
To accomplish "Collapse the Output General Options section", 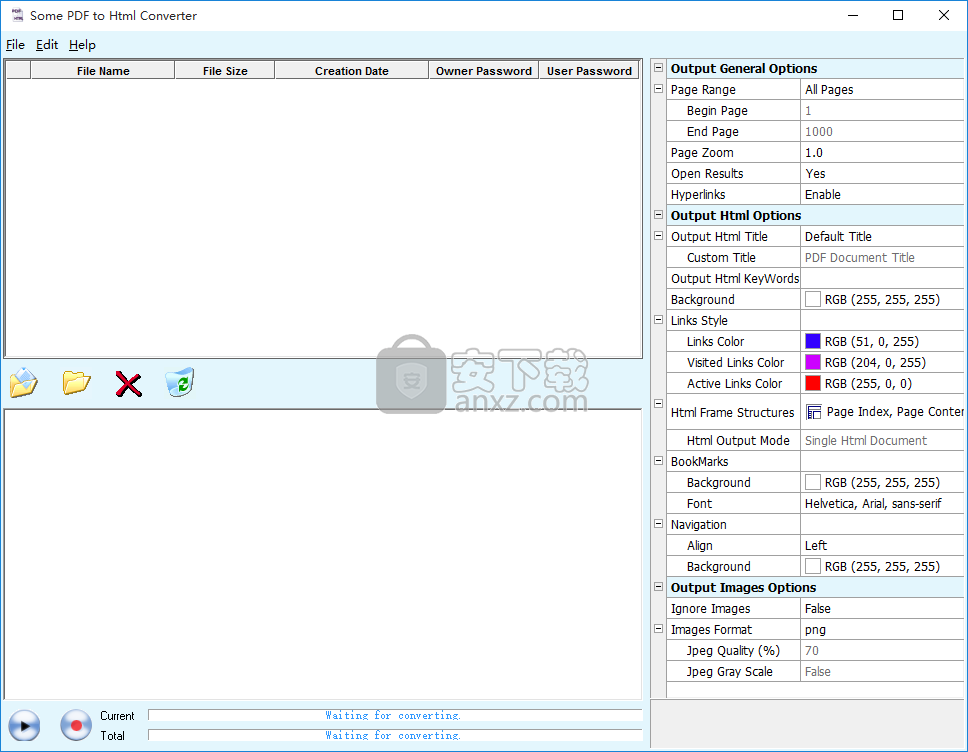I will click(659, 68).
